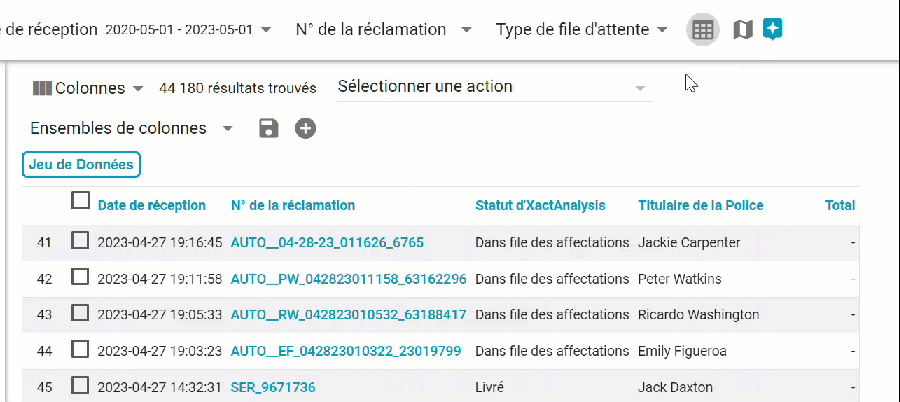Check the box for row 41

click(x=81, y=241)
